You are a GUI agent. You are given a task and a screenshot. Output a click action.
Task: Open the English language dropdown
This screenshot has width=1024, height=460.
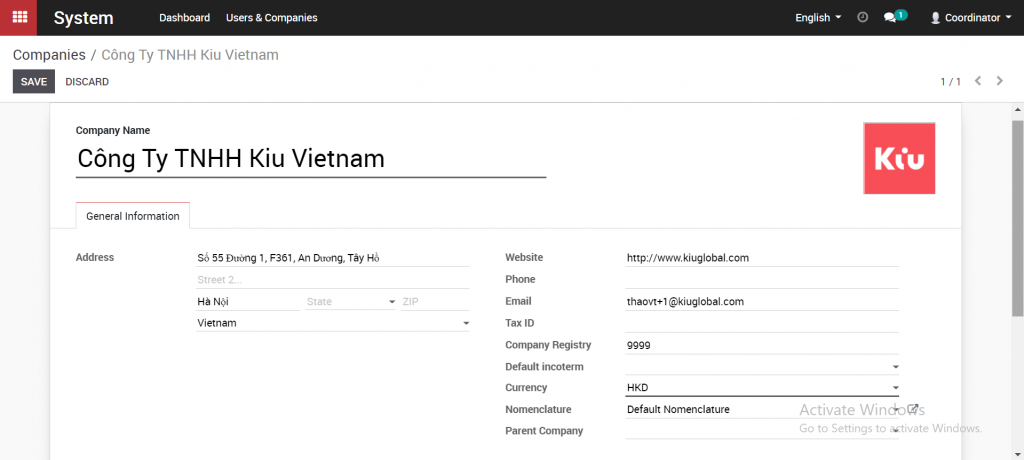(818, 18)
